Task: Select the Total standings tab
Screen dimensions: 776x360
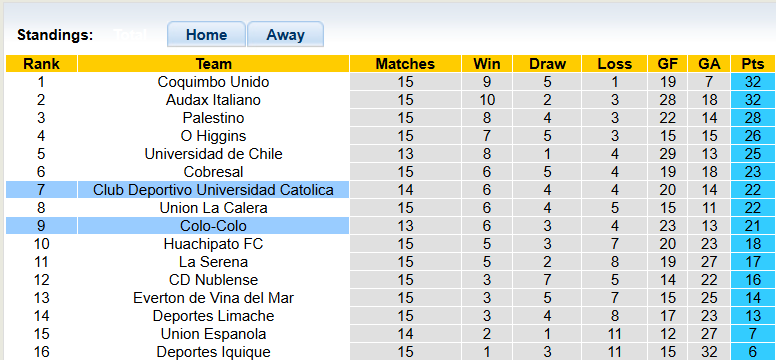Action: (130, 35)
